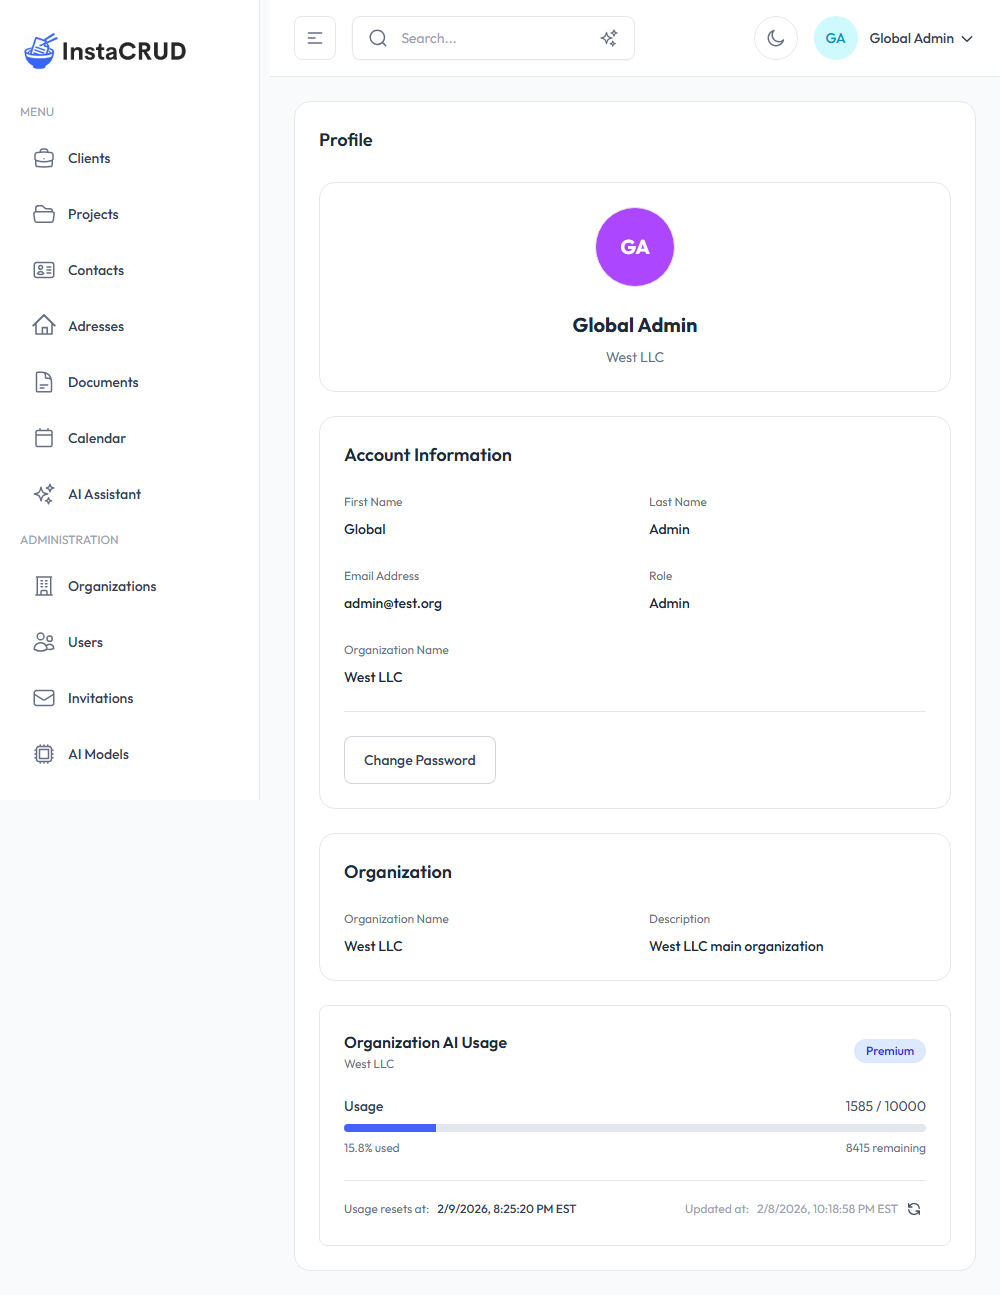Click the Change Password button
The height and width of the screenshot is (1295, 1000).
419,760
